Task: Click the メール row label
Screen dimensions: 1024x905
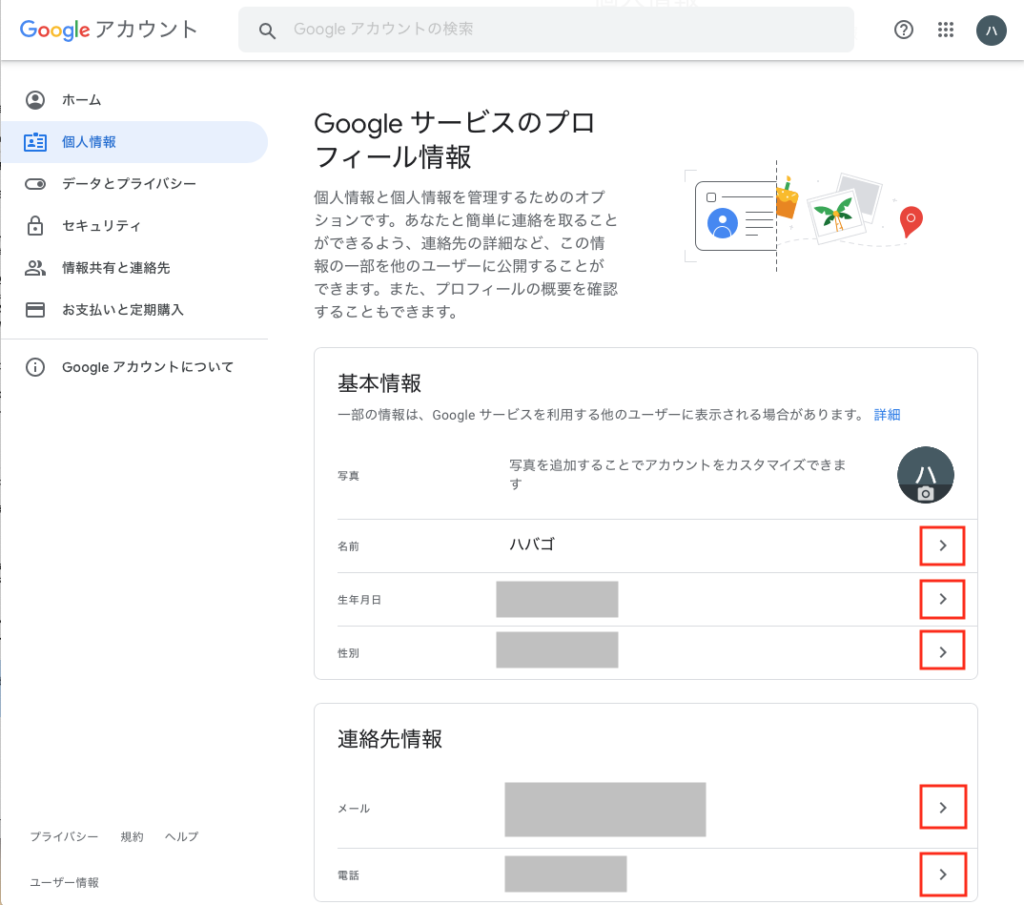Action: point(354,808)
